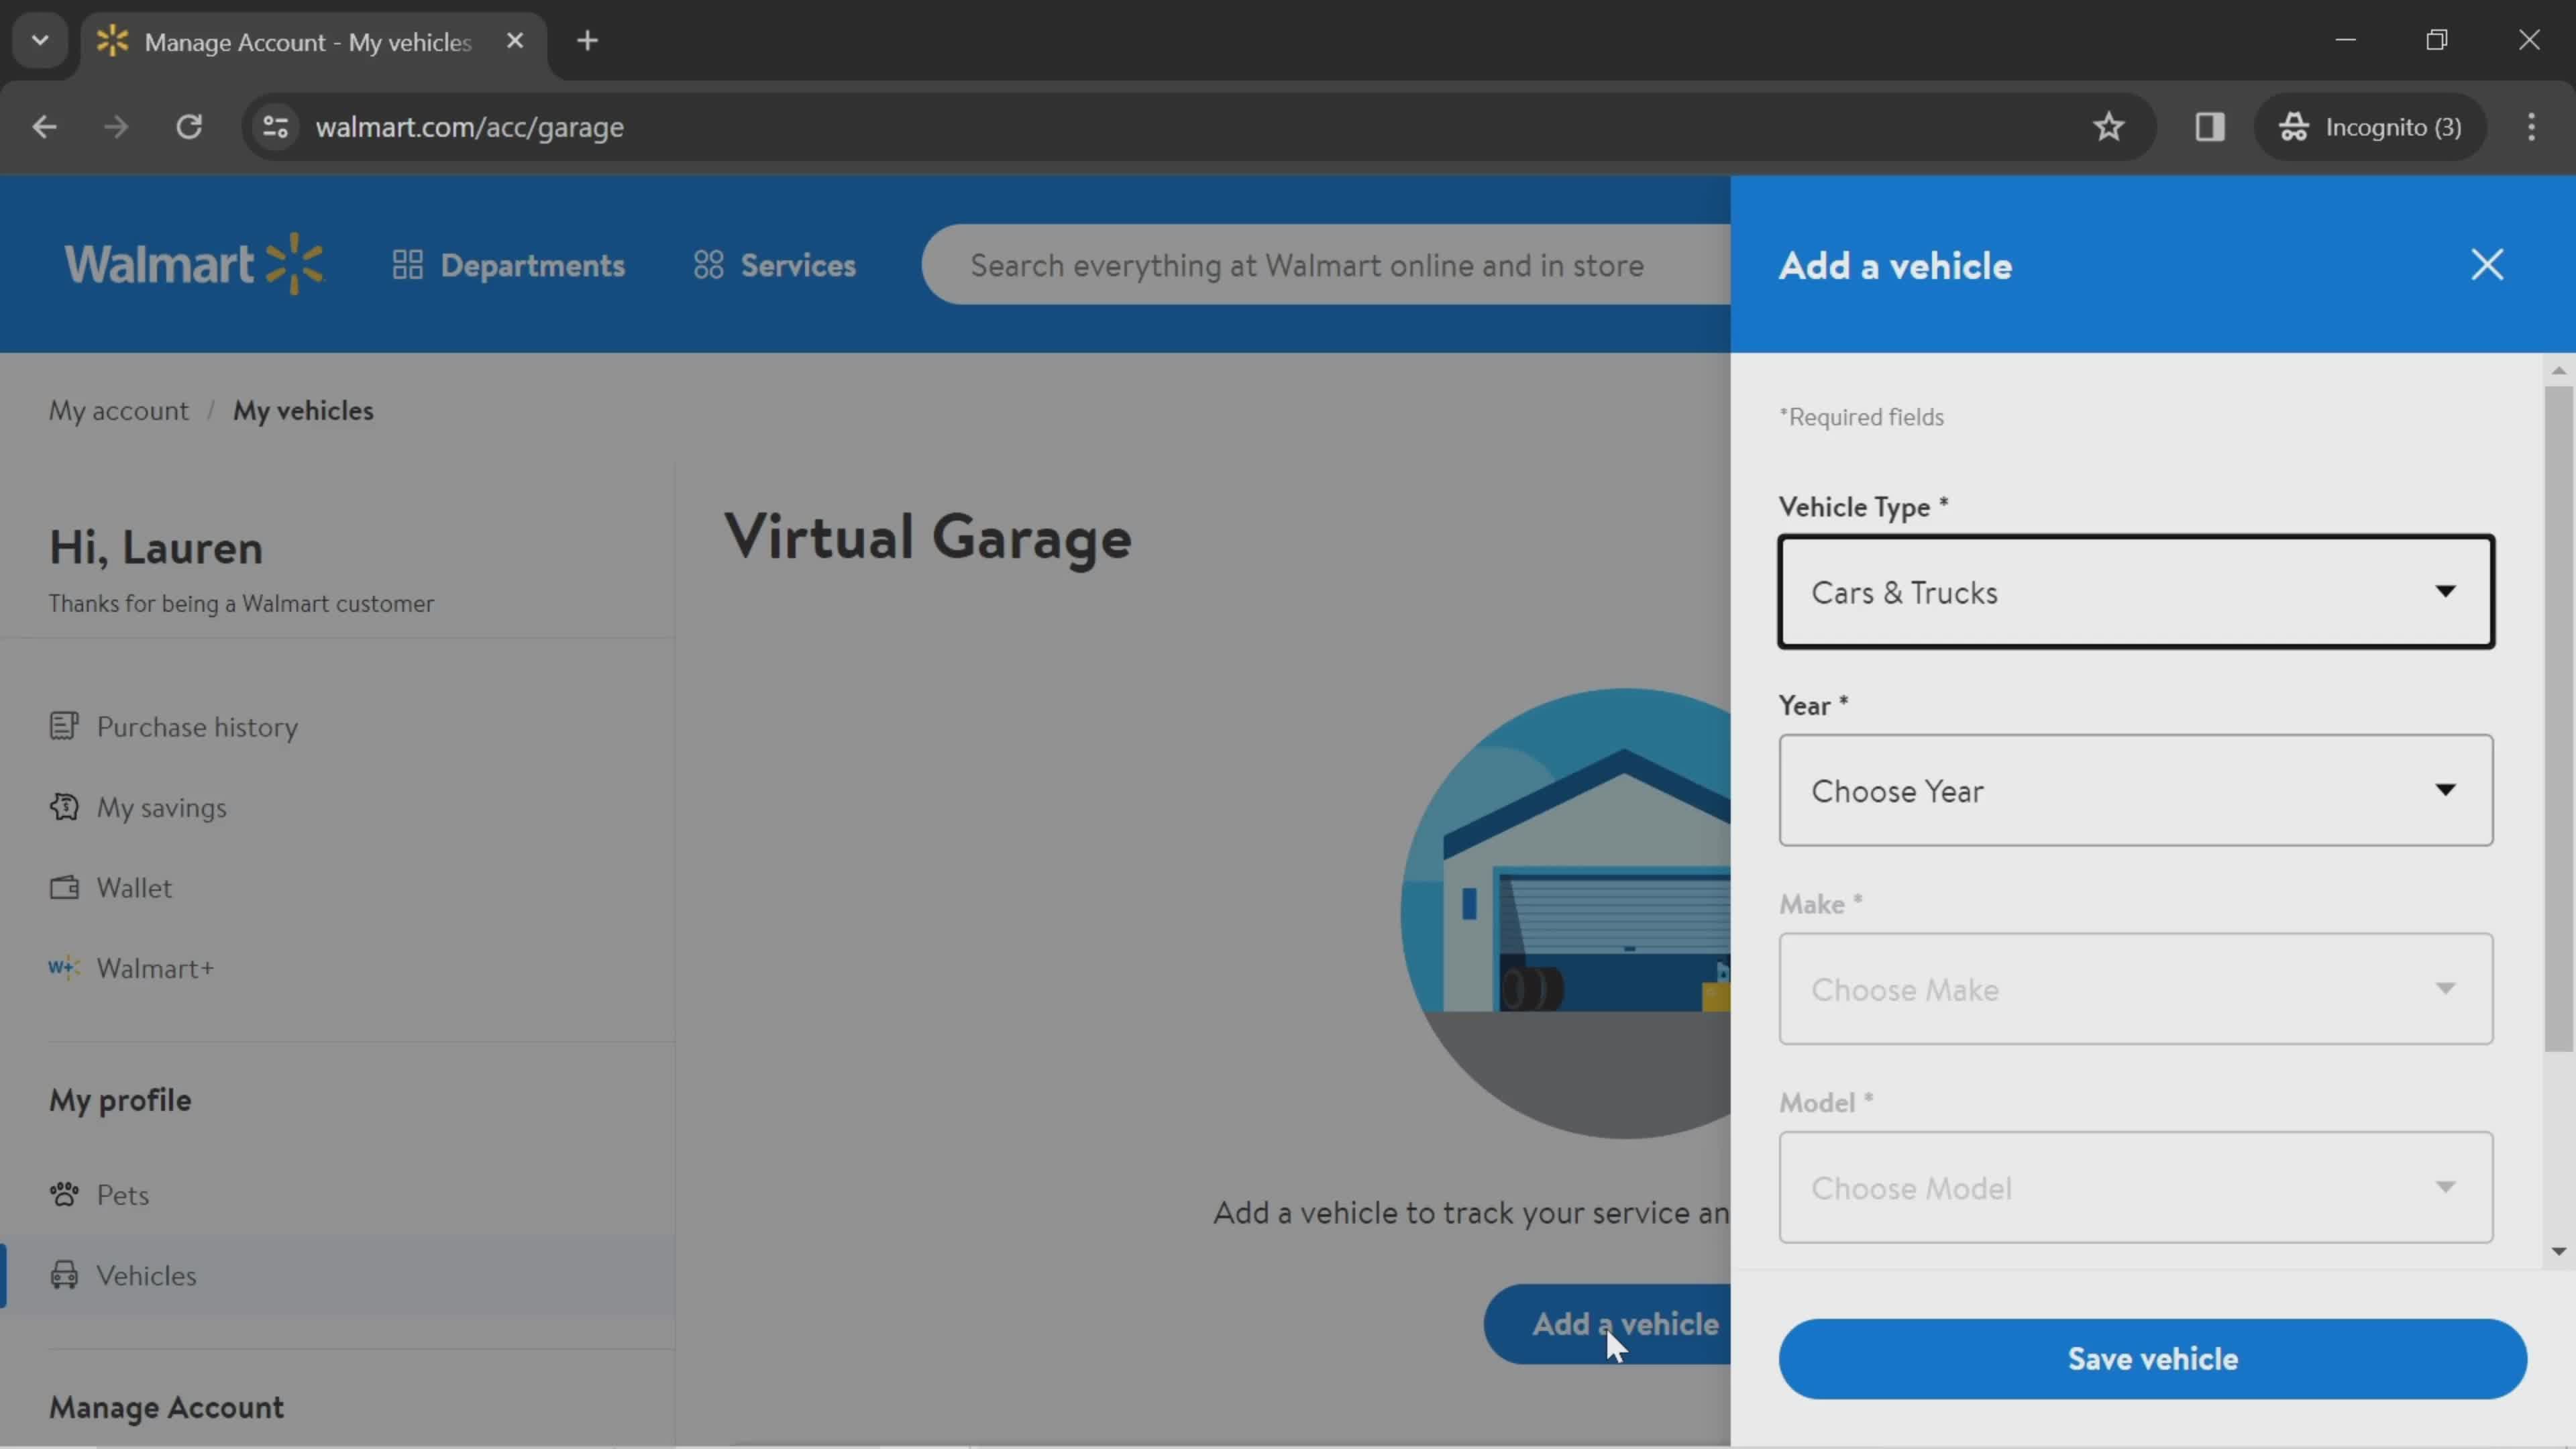2576x1449 pixels.
Task: Click the Wallet icon
Action: pyautogui.click(x=64, y=887)
